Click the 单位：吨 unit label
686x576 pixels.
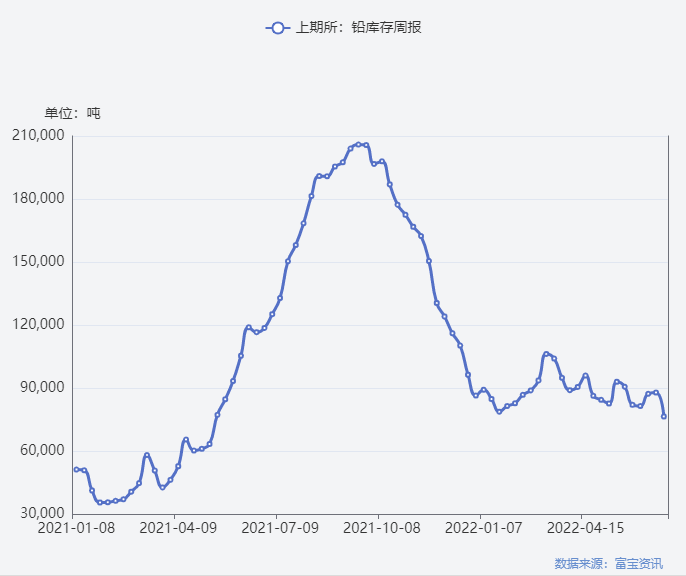click(x=72, y=113)
